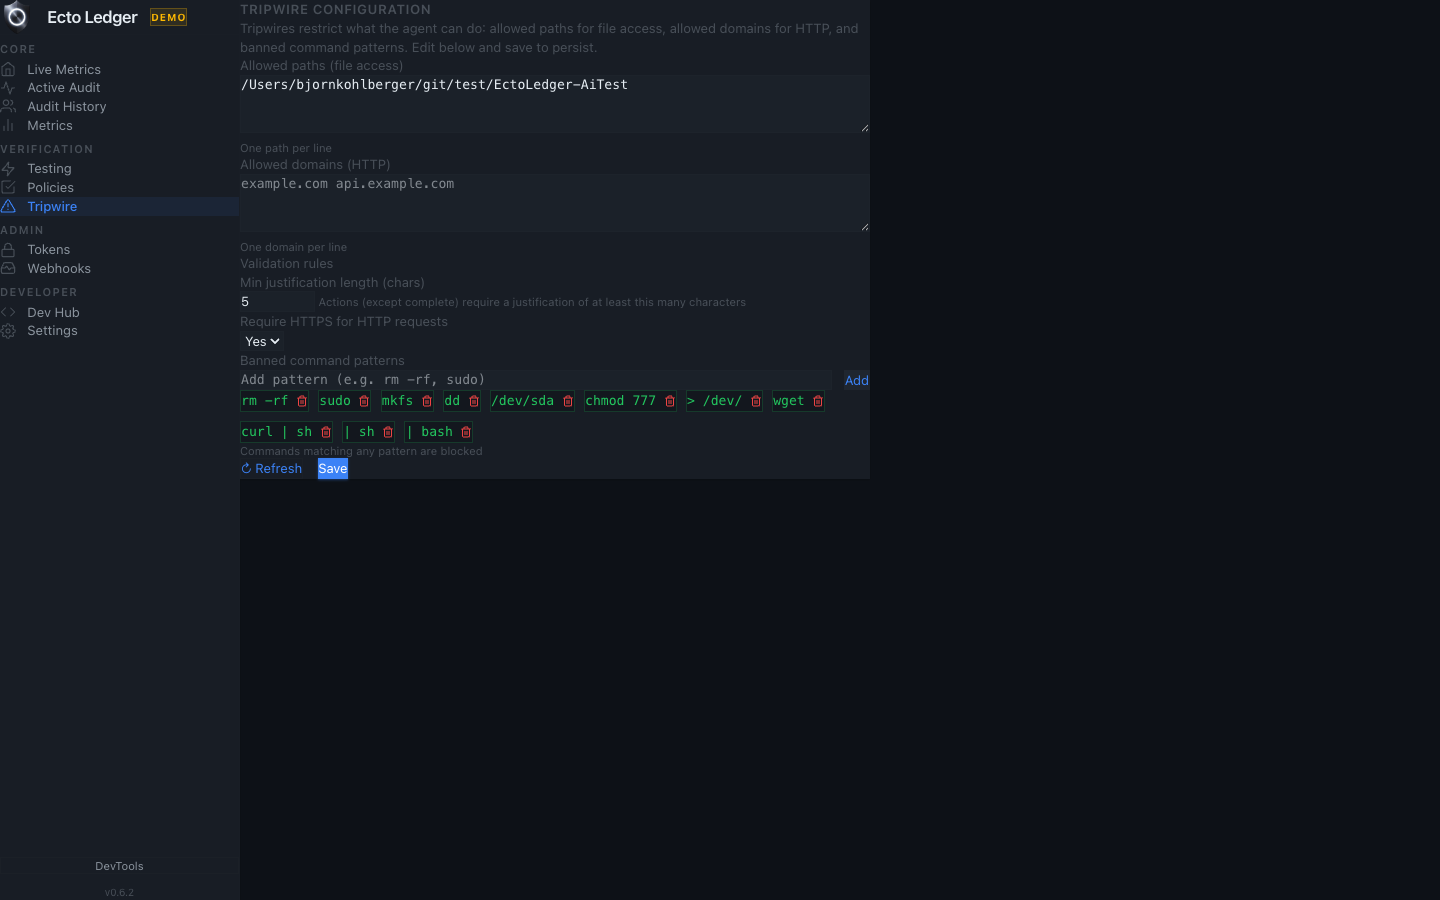Open Audit History from sidebar
Viewport: 1440px width, 900px height.
pyautogui.click(x=66, y=106)
